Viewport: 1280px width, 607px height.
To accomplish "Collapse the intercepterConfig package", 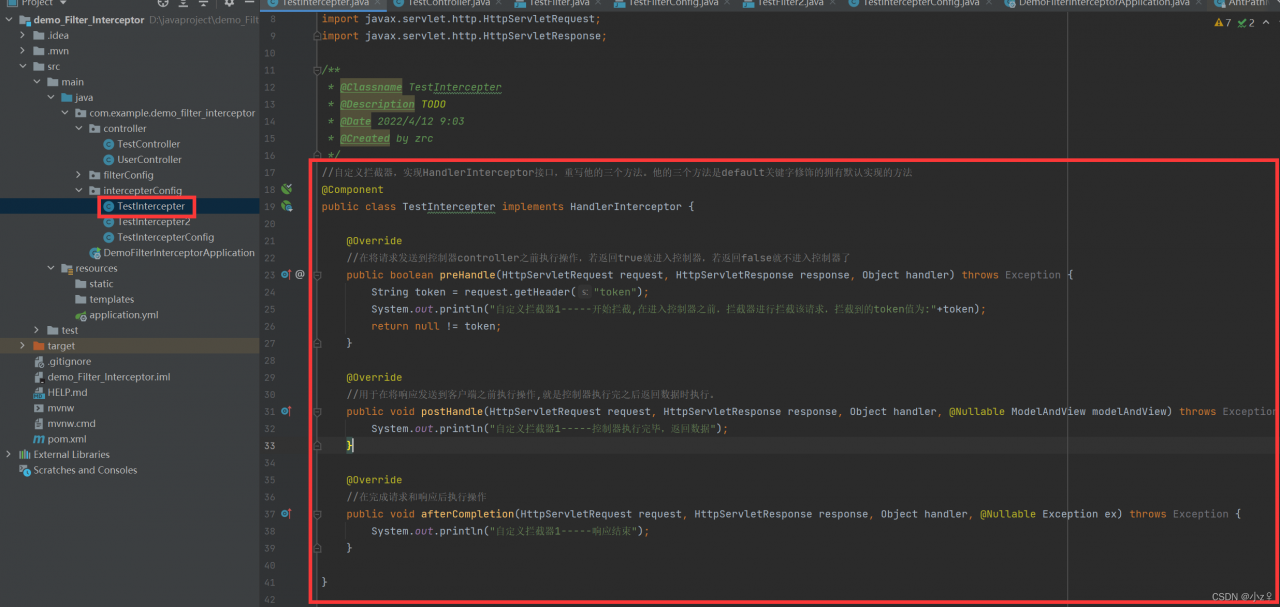I will 79,191.
